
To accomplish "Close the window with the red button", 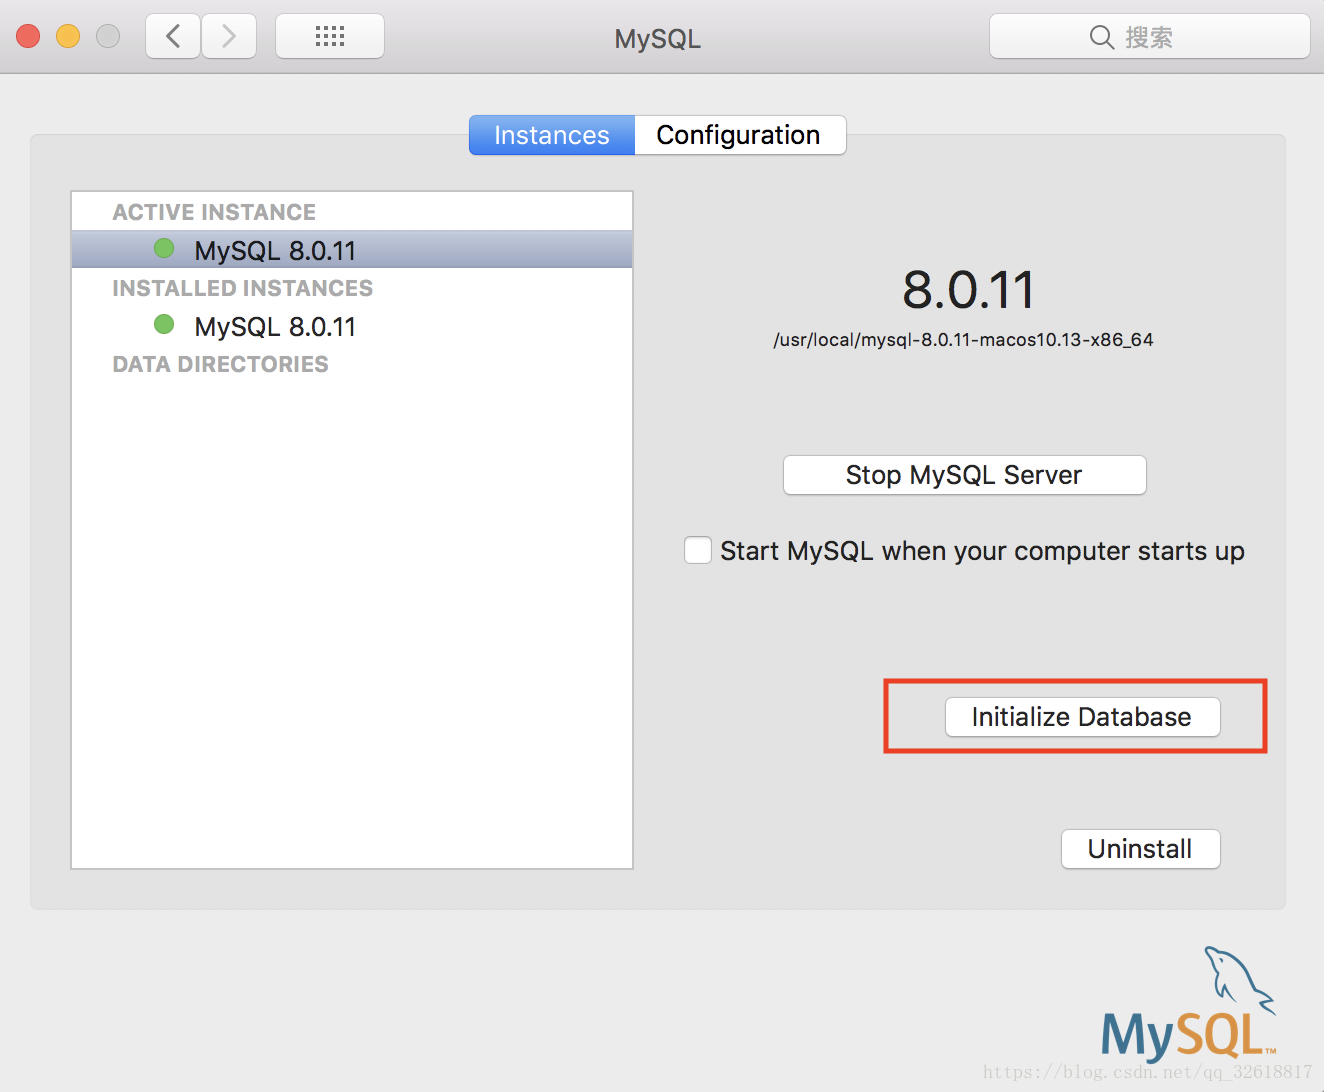I will tap(28, 37).
